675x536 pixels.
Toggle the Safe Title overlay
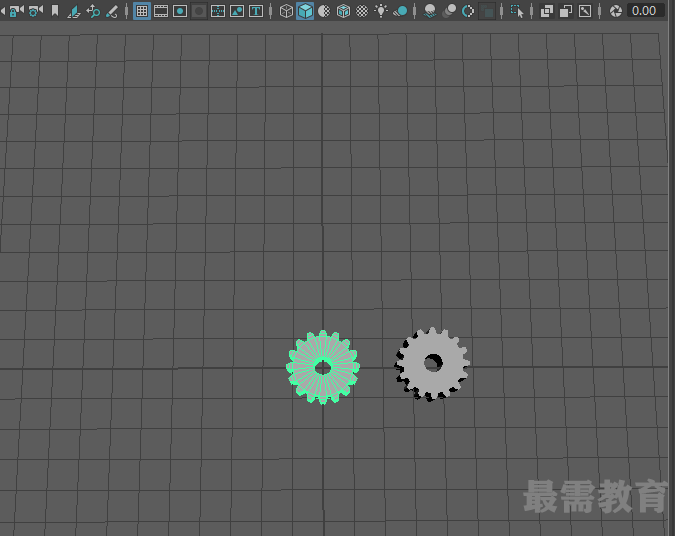click(256, 11)
